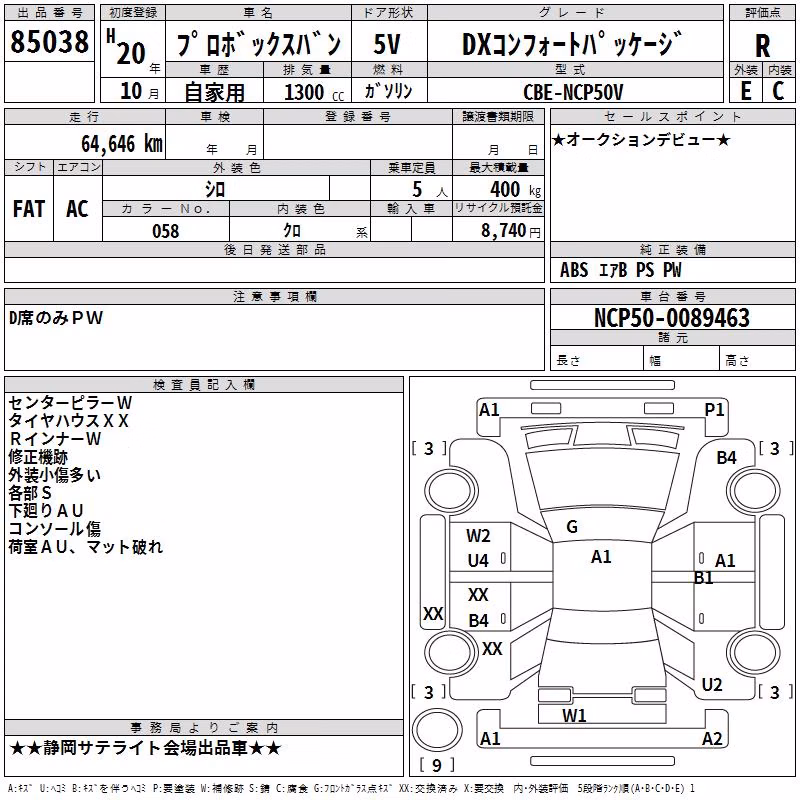Click the 幅 dimension field
This screenshot has height=800, width=800.
[682, 360]
